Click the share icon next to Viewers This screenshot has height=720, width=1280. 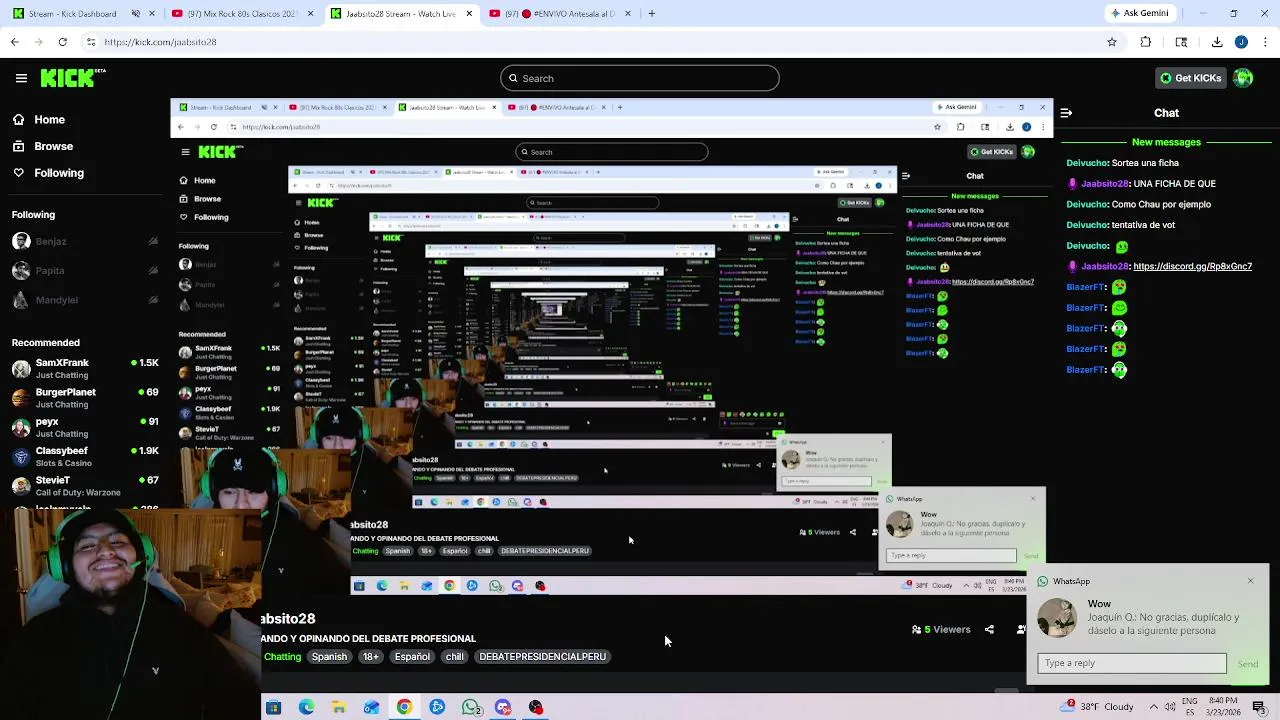[989, 630]
